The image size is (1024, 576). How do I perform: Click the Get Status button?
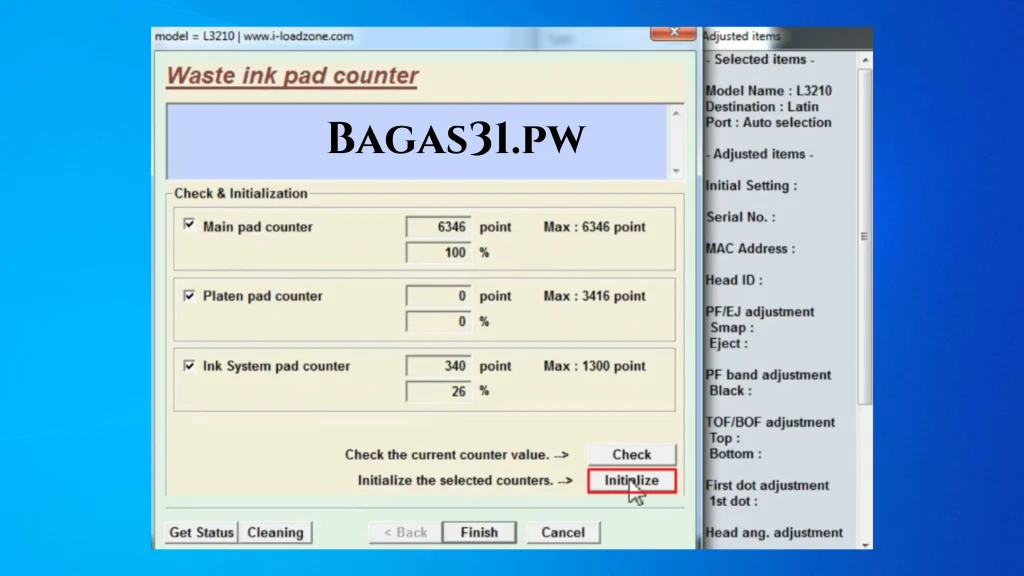201,532
